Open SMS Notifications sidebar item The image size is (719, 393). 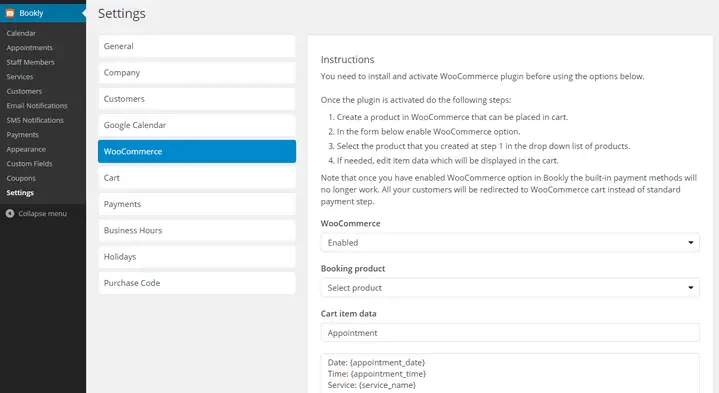pos(35,120)
